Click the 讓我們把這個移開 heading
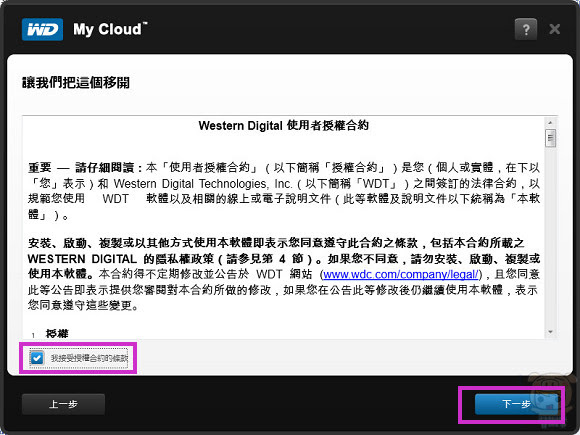 pos(76,82)
